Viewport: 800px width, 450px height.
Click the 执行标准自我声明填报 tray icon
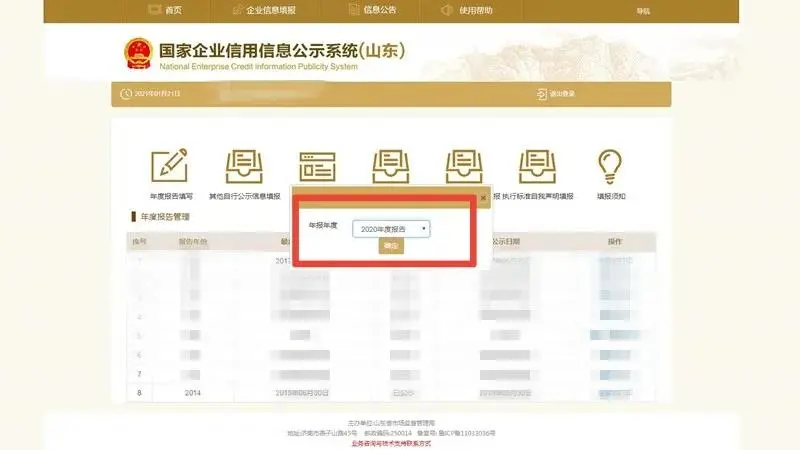[x=537, y=166]
